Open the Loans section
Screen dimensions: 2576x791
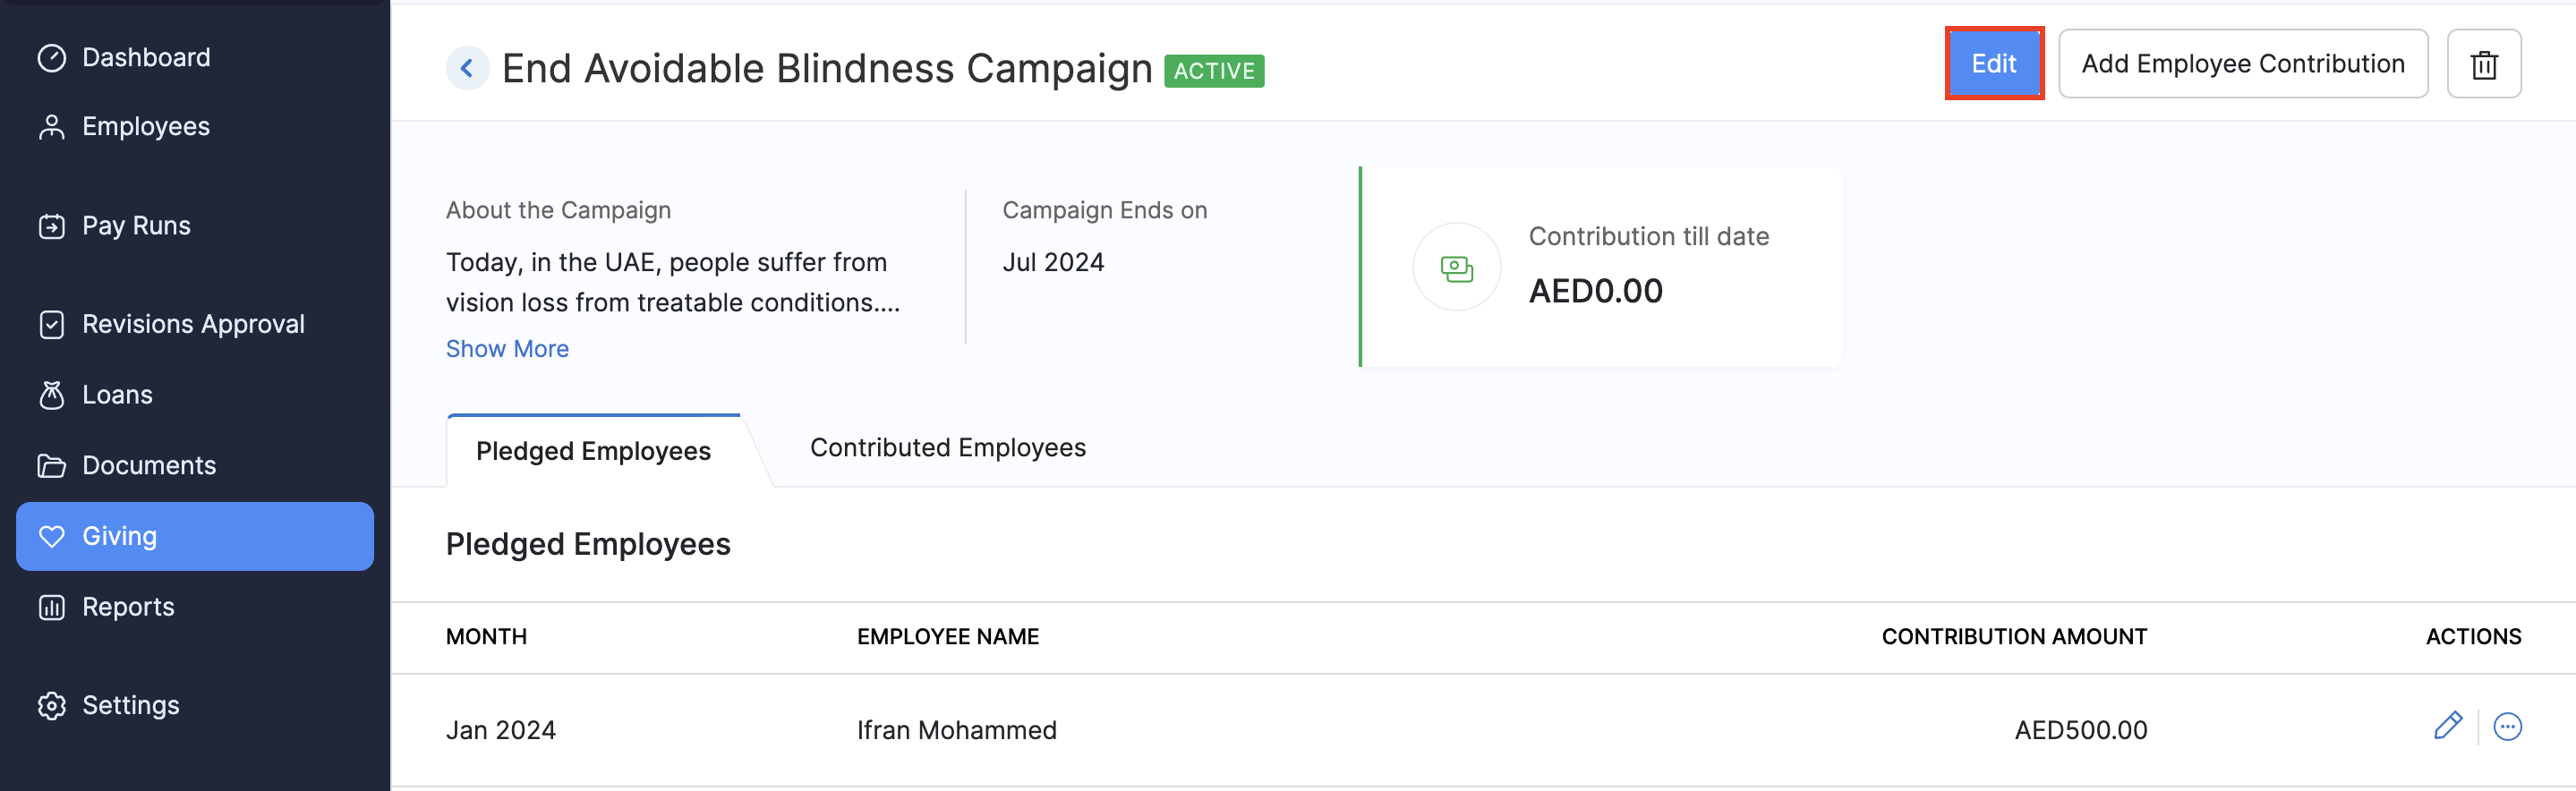pos(117,395)
